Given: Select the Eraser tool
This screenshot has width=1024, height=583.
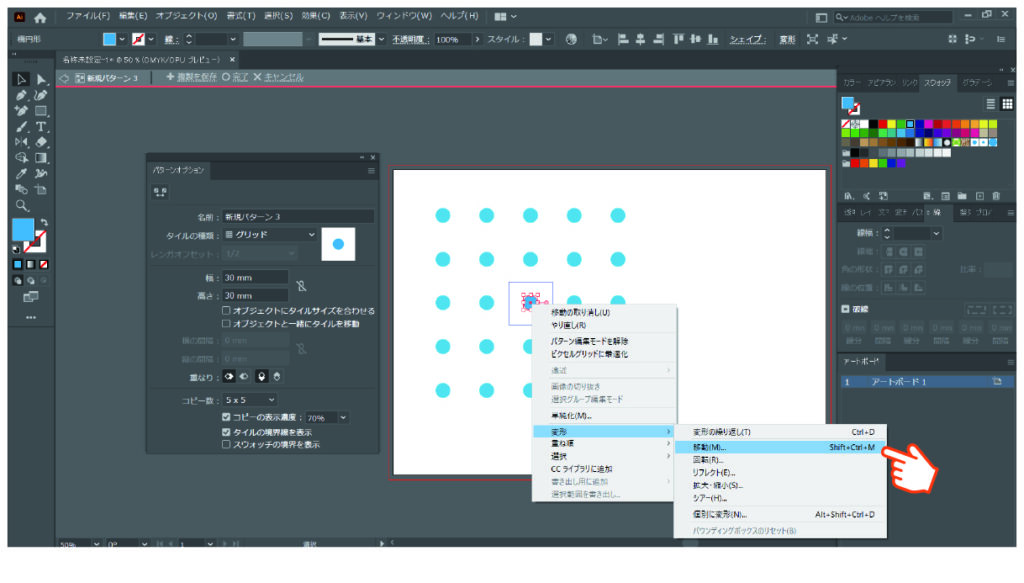Looking at the screenshot, I should pos(41,142).
